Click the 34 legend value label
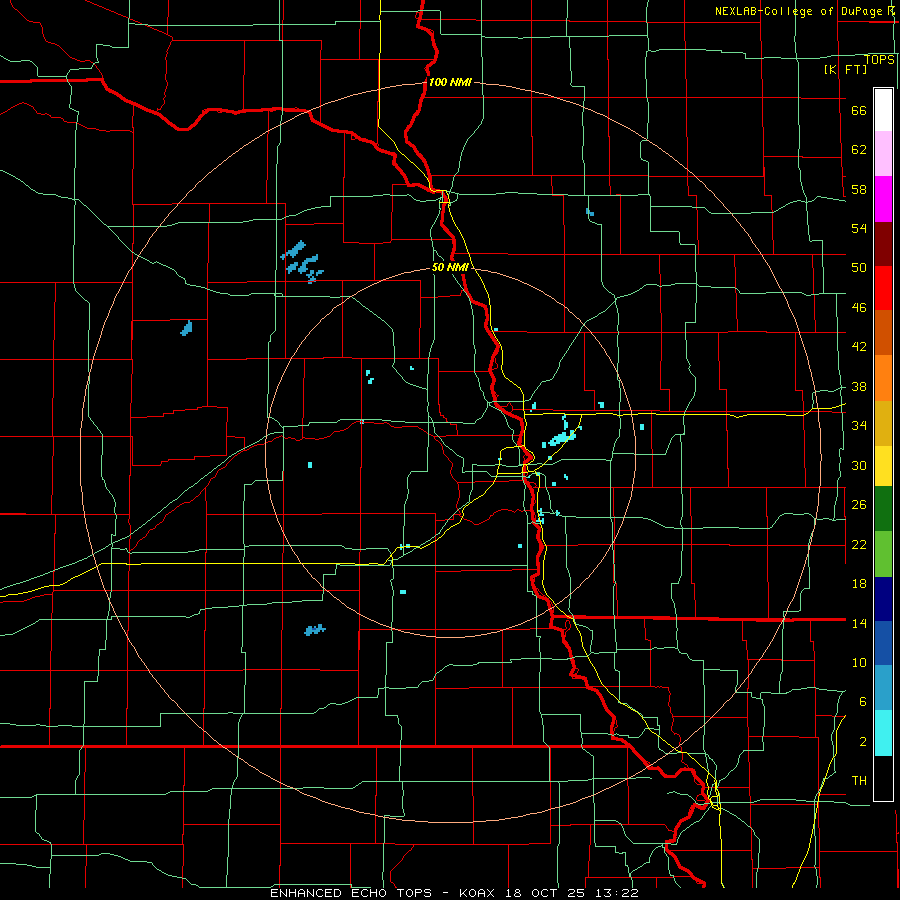The width and height of the screenshot is (900, 900). (859, 425)
